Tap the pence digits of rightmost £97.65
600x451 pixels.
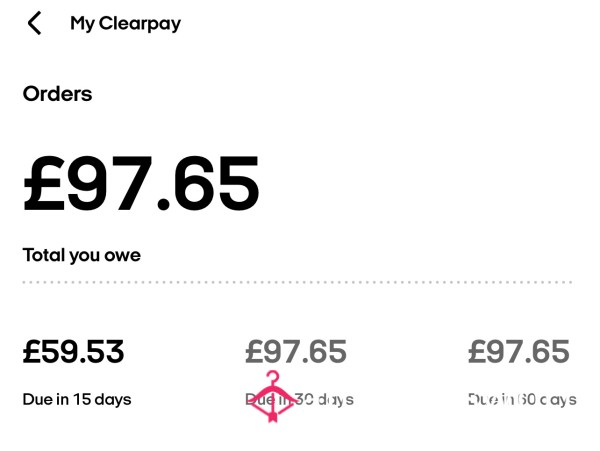[x=551, y=352]
